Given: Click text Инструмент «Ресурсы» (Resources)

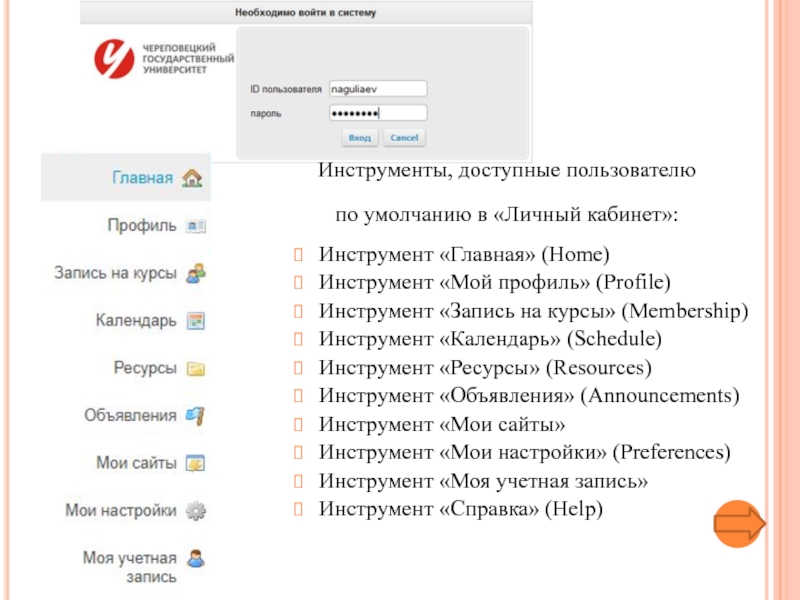Looking at the screenshot, I should coord(485,367).
